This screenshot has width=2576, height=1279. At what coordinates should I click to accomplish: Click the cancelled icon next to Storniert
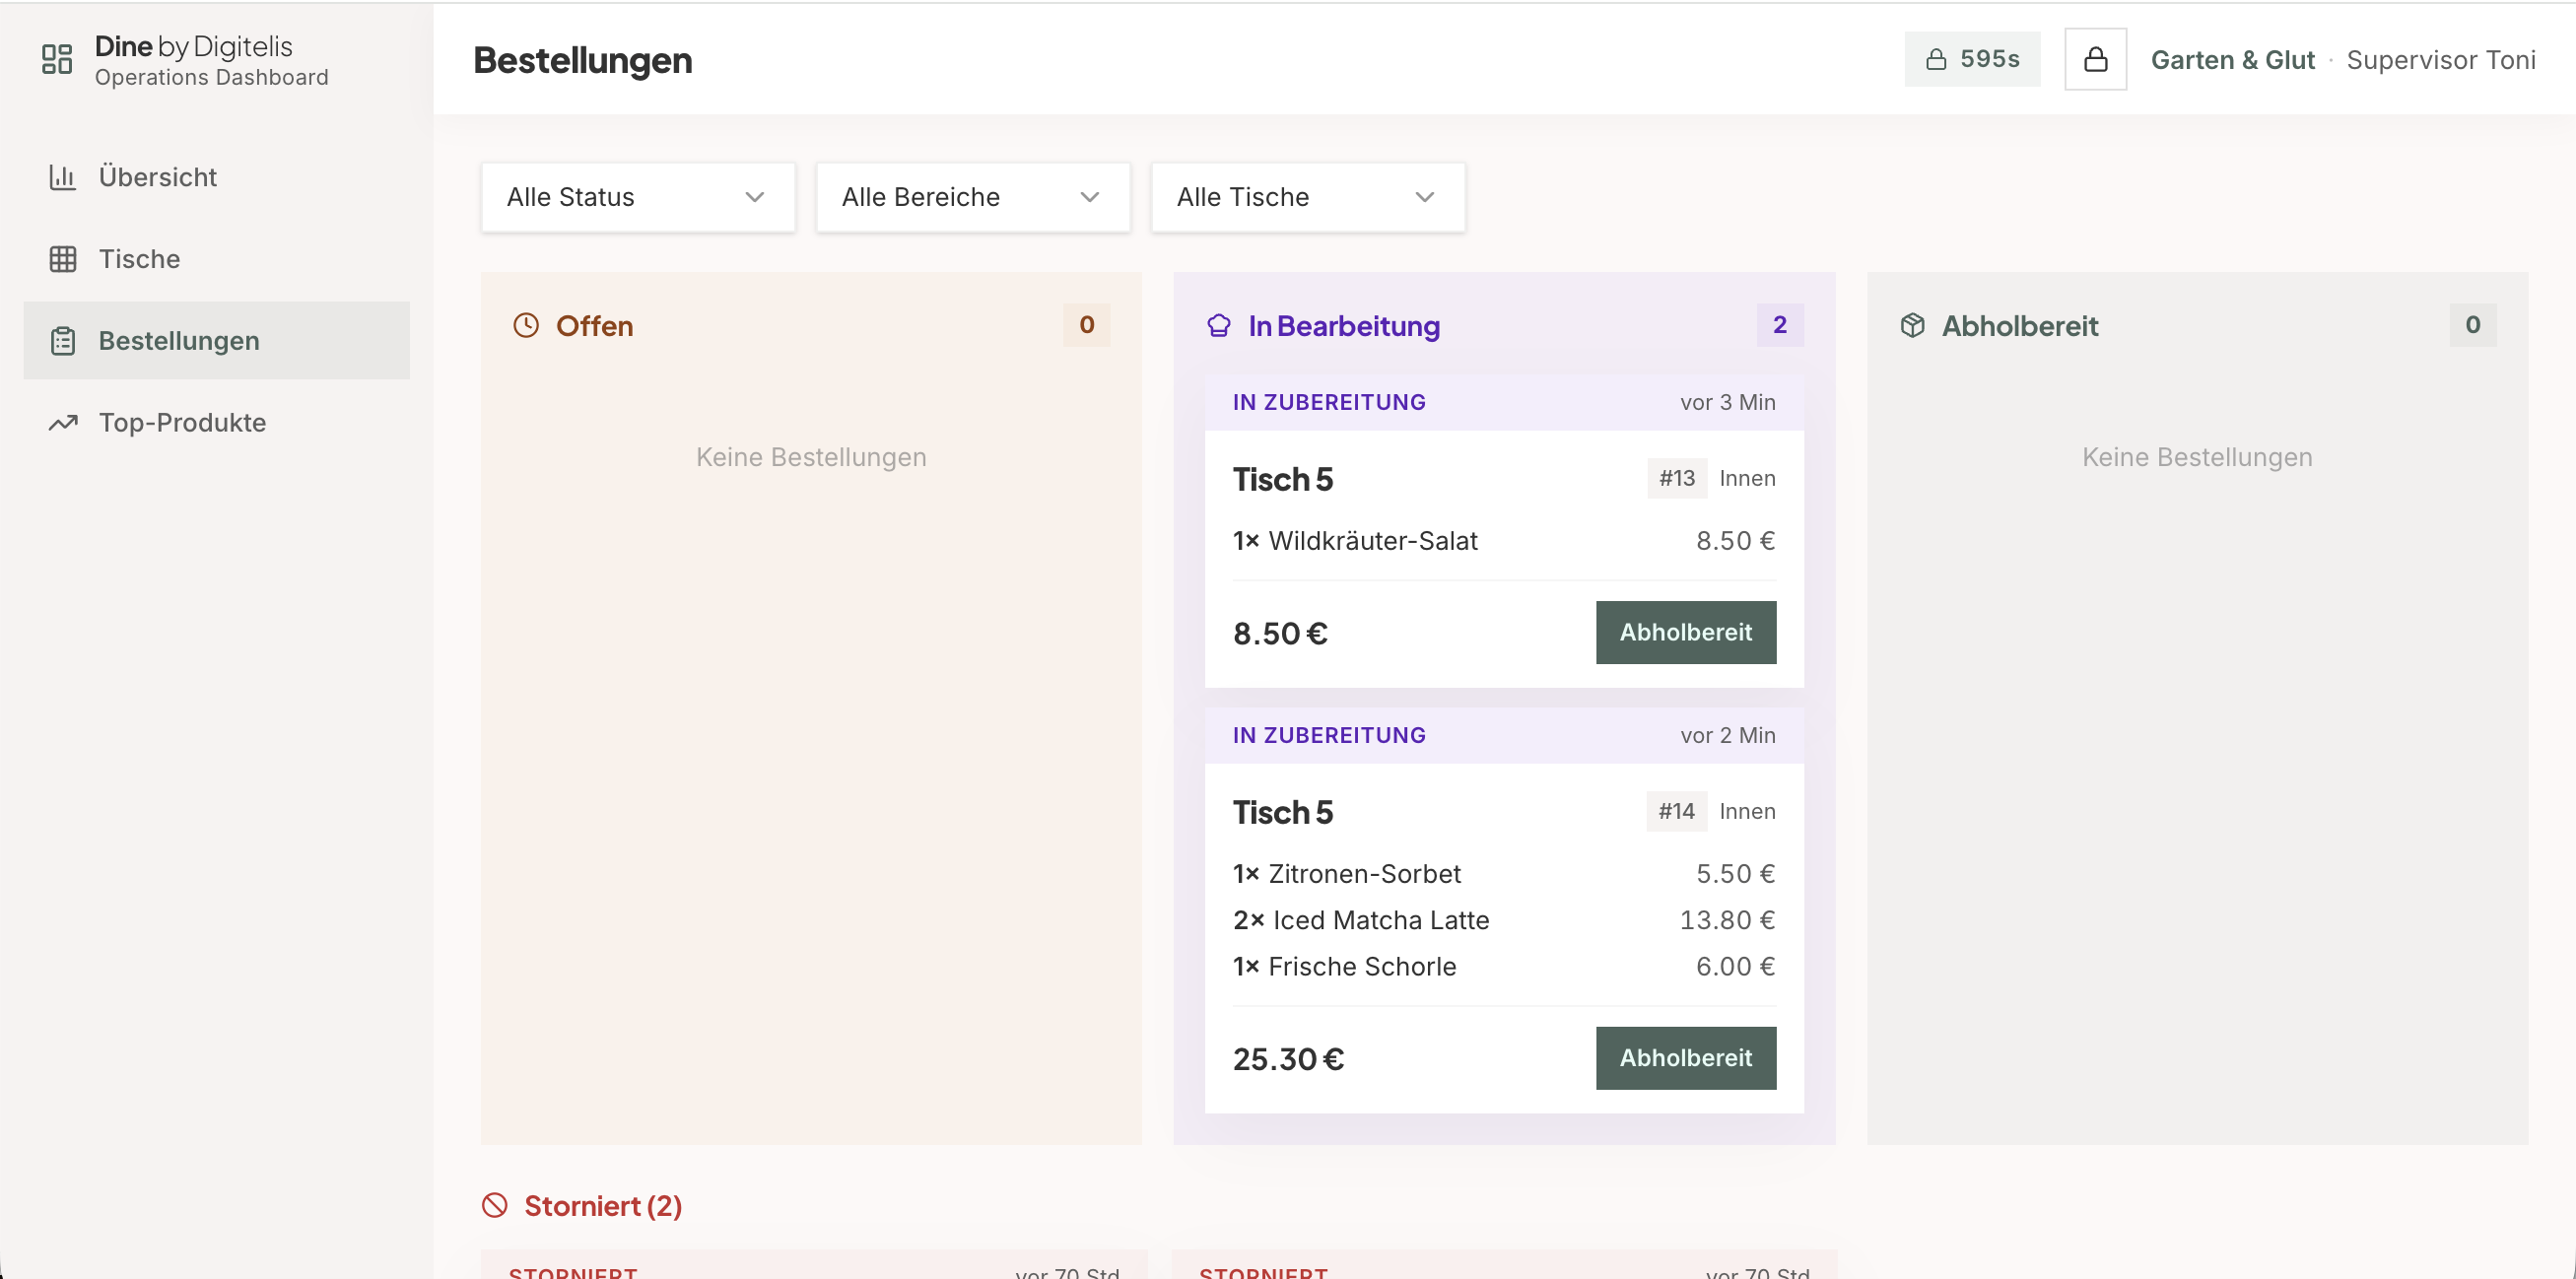pyautogui.click(x=494, y=1205)
